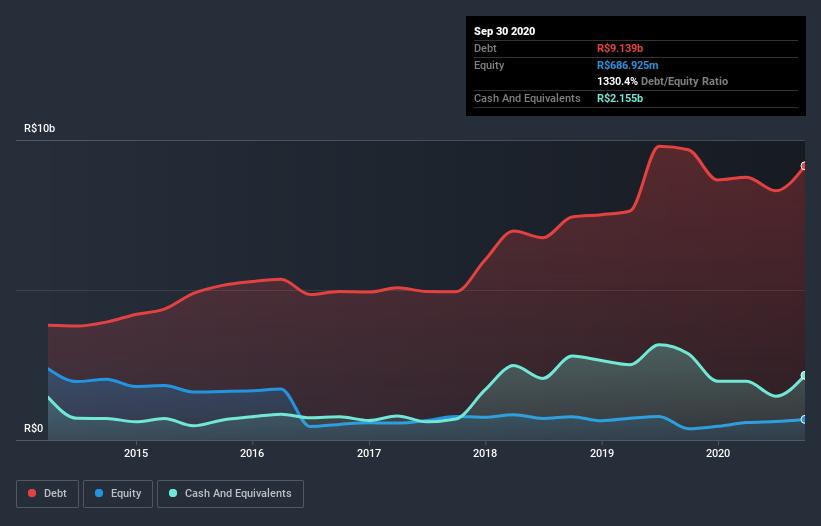This screenshot has width=821, height=526.
Task: Click the R$0 axis label
Action: (34, 428)
